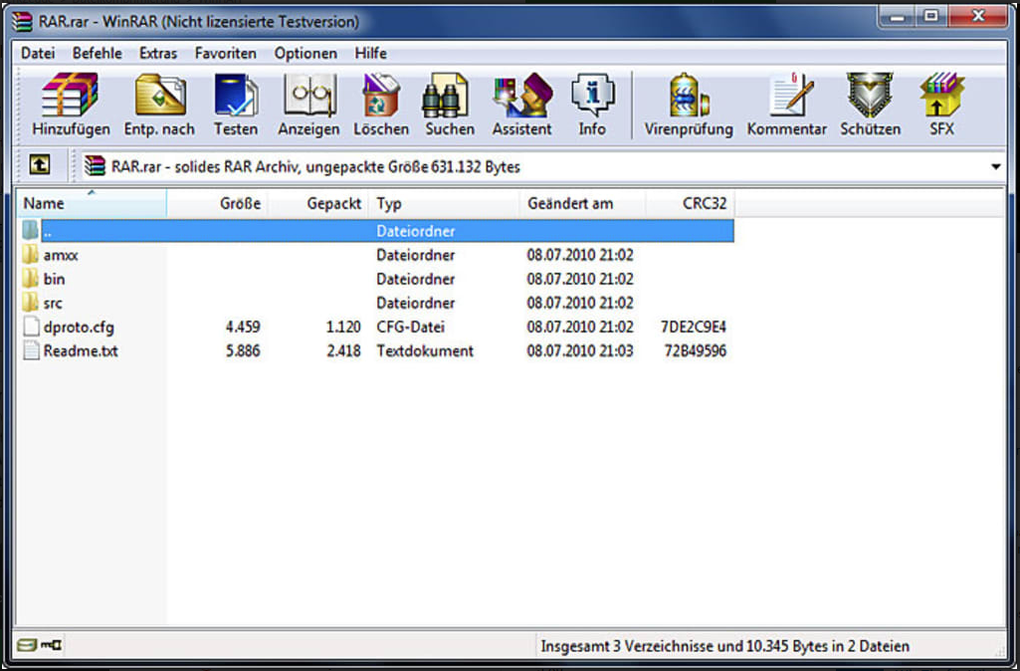Click packed value 2.418
Viewport: 1020px width, 671px height.
343,351
